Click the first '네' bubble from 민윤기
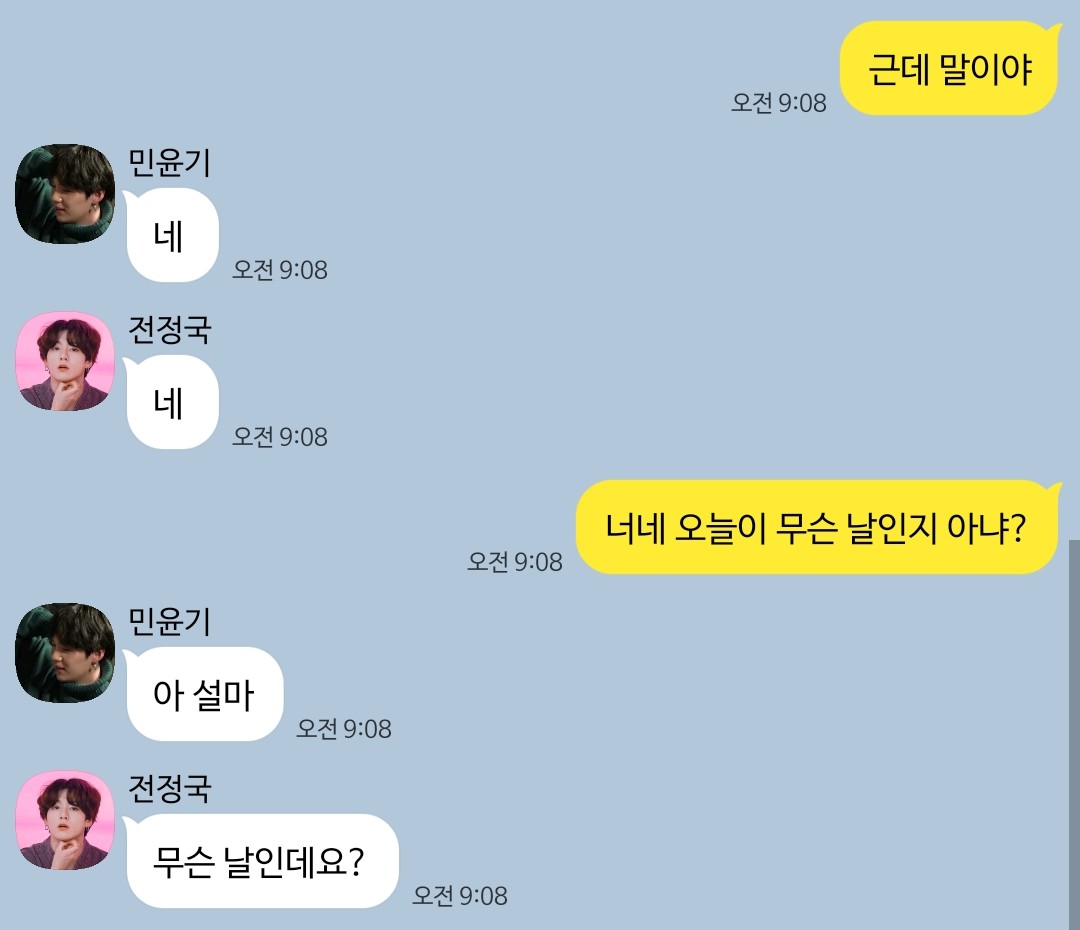The width and height of the screenshot is (1080, 930). [171, 236]
